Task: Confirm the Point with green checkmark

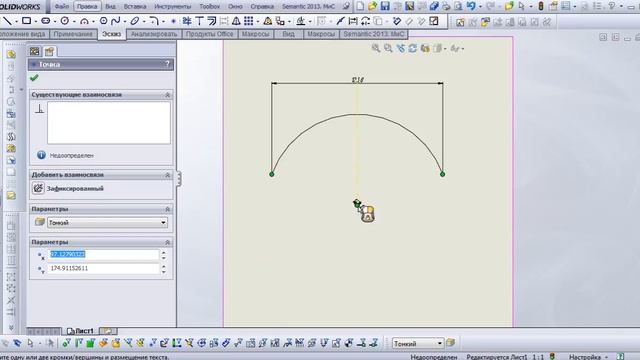Action: [x=34, y=78]
